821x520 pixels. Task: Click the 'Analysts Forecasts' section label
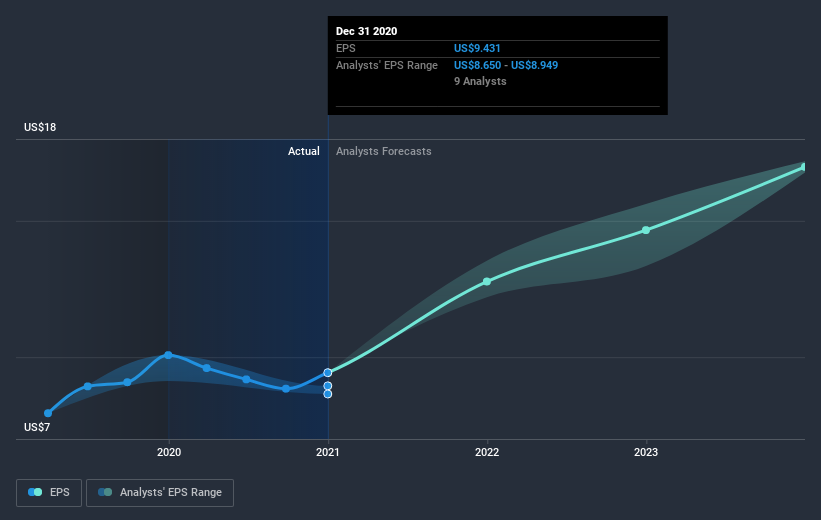(x=384, y=151)
